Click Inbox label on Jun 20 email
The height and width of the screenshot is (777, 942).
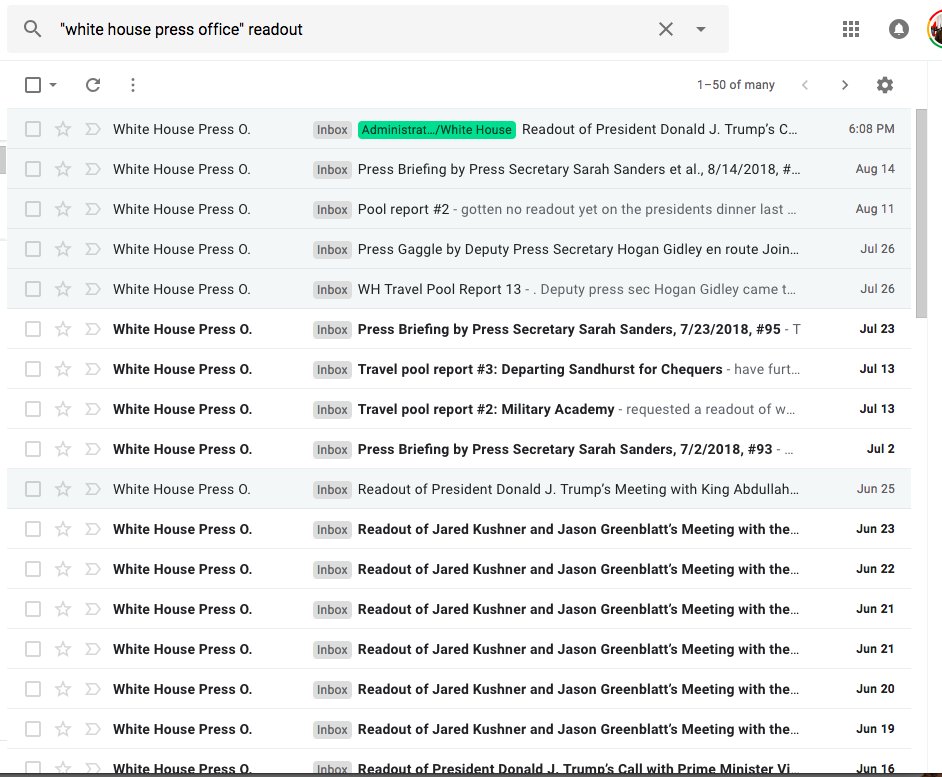point(332,689)
